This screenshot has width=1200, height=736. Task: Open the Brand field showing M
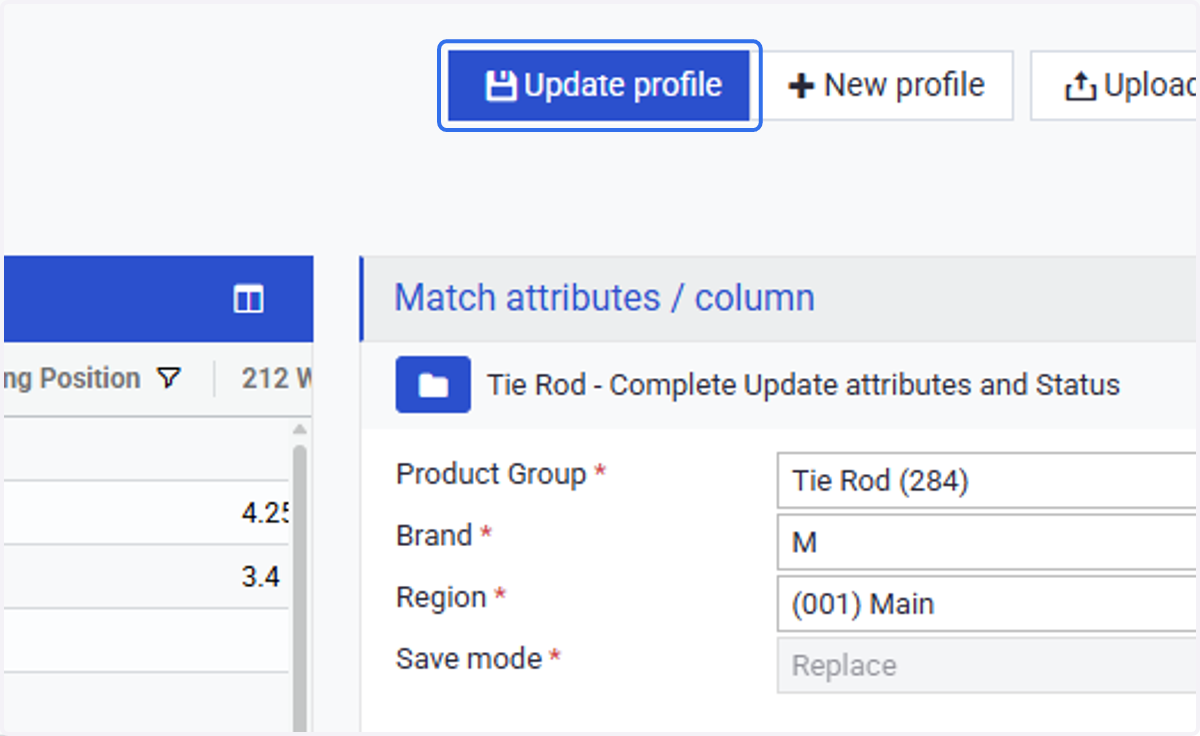(988, 543)
